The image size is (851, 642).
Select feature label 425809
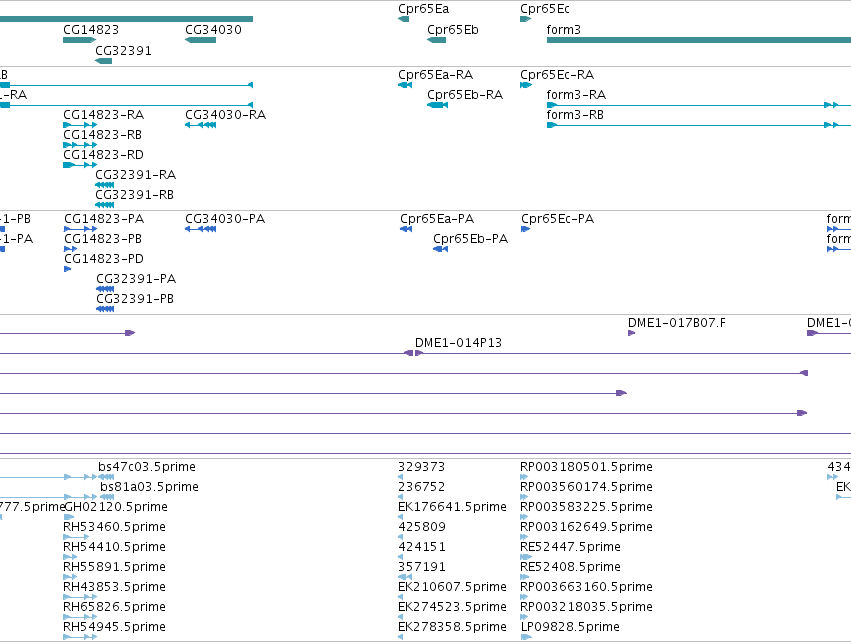422,527
